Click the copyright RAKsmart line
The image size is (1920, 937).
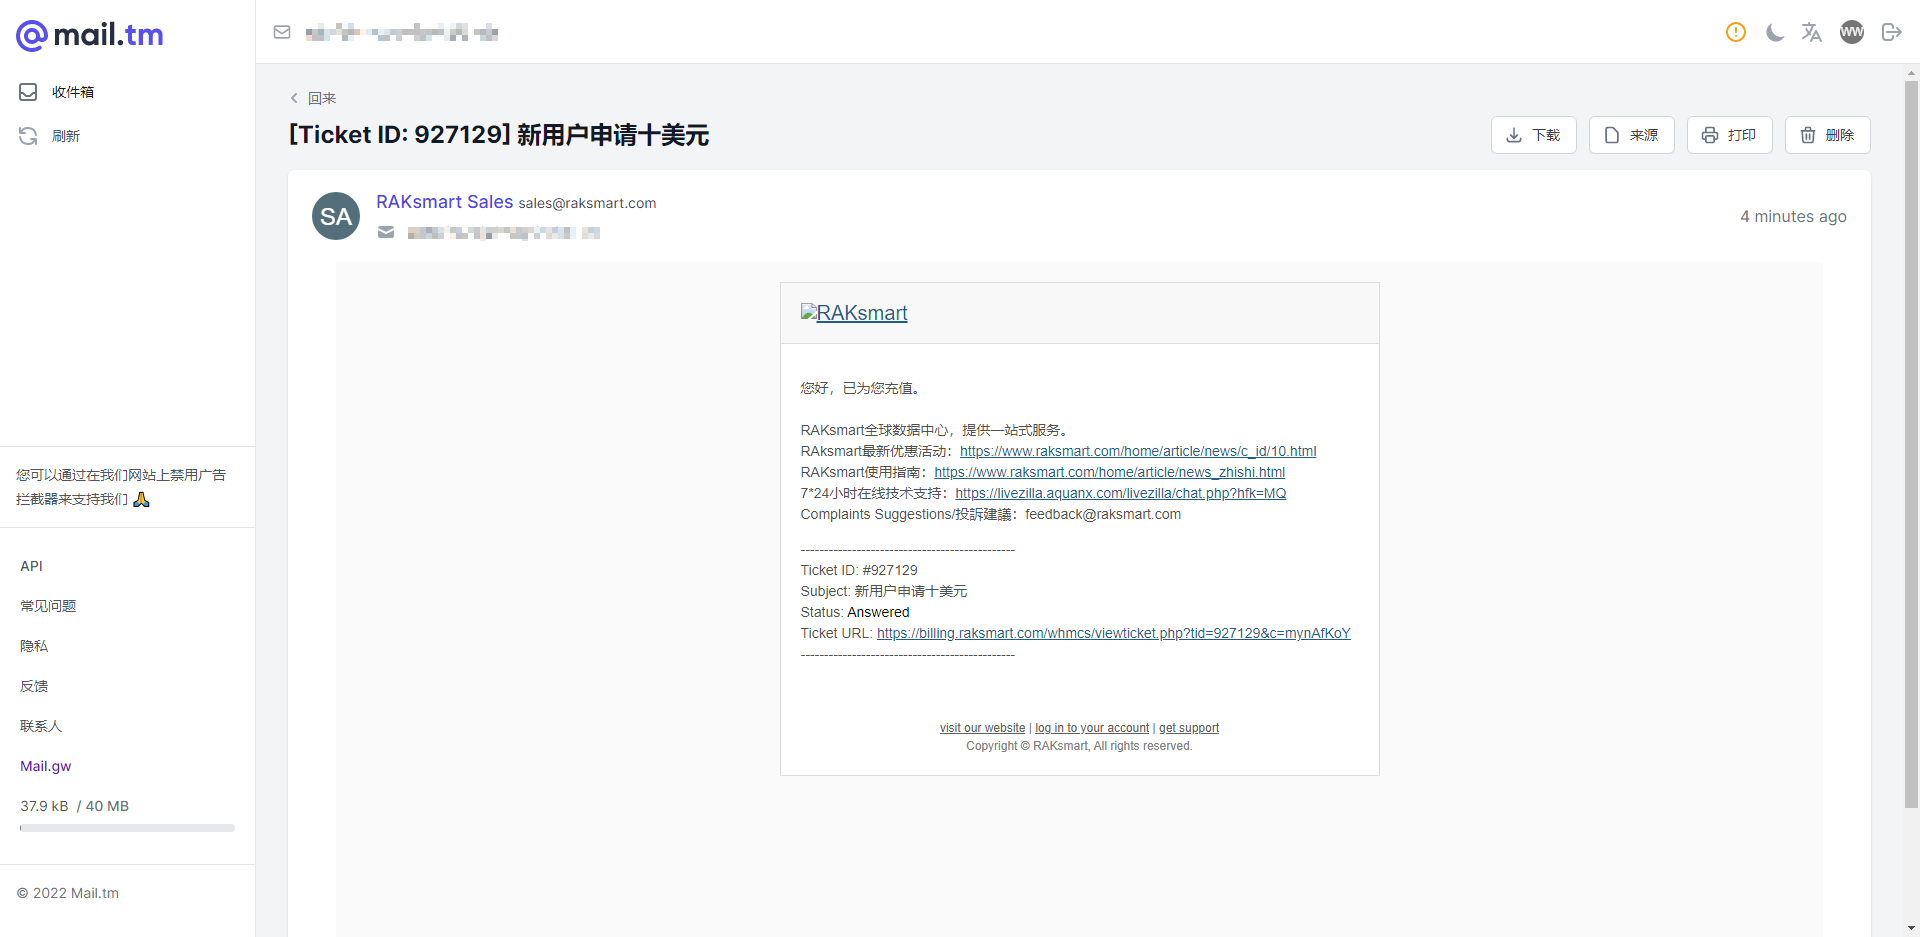tap(1079, 746)
